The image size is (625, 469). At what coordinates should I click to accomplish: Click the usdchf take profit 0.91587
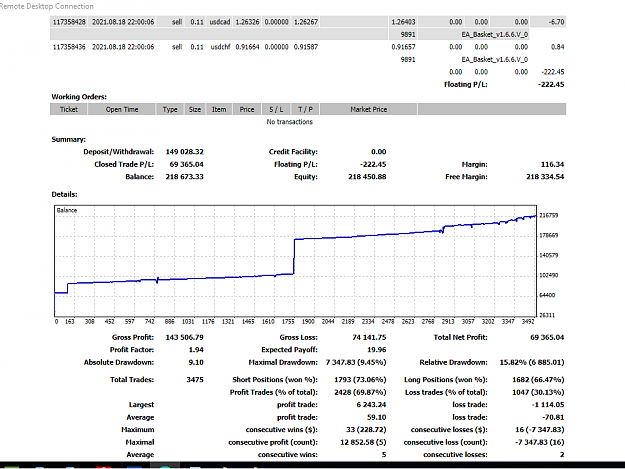click(306, 47)
